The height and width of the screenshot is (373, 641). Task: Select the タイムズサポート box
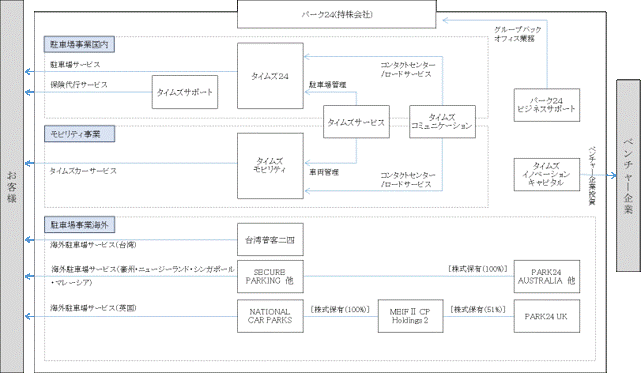[x=185, y=92]
